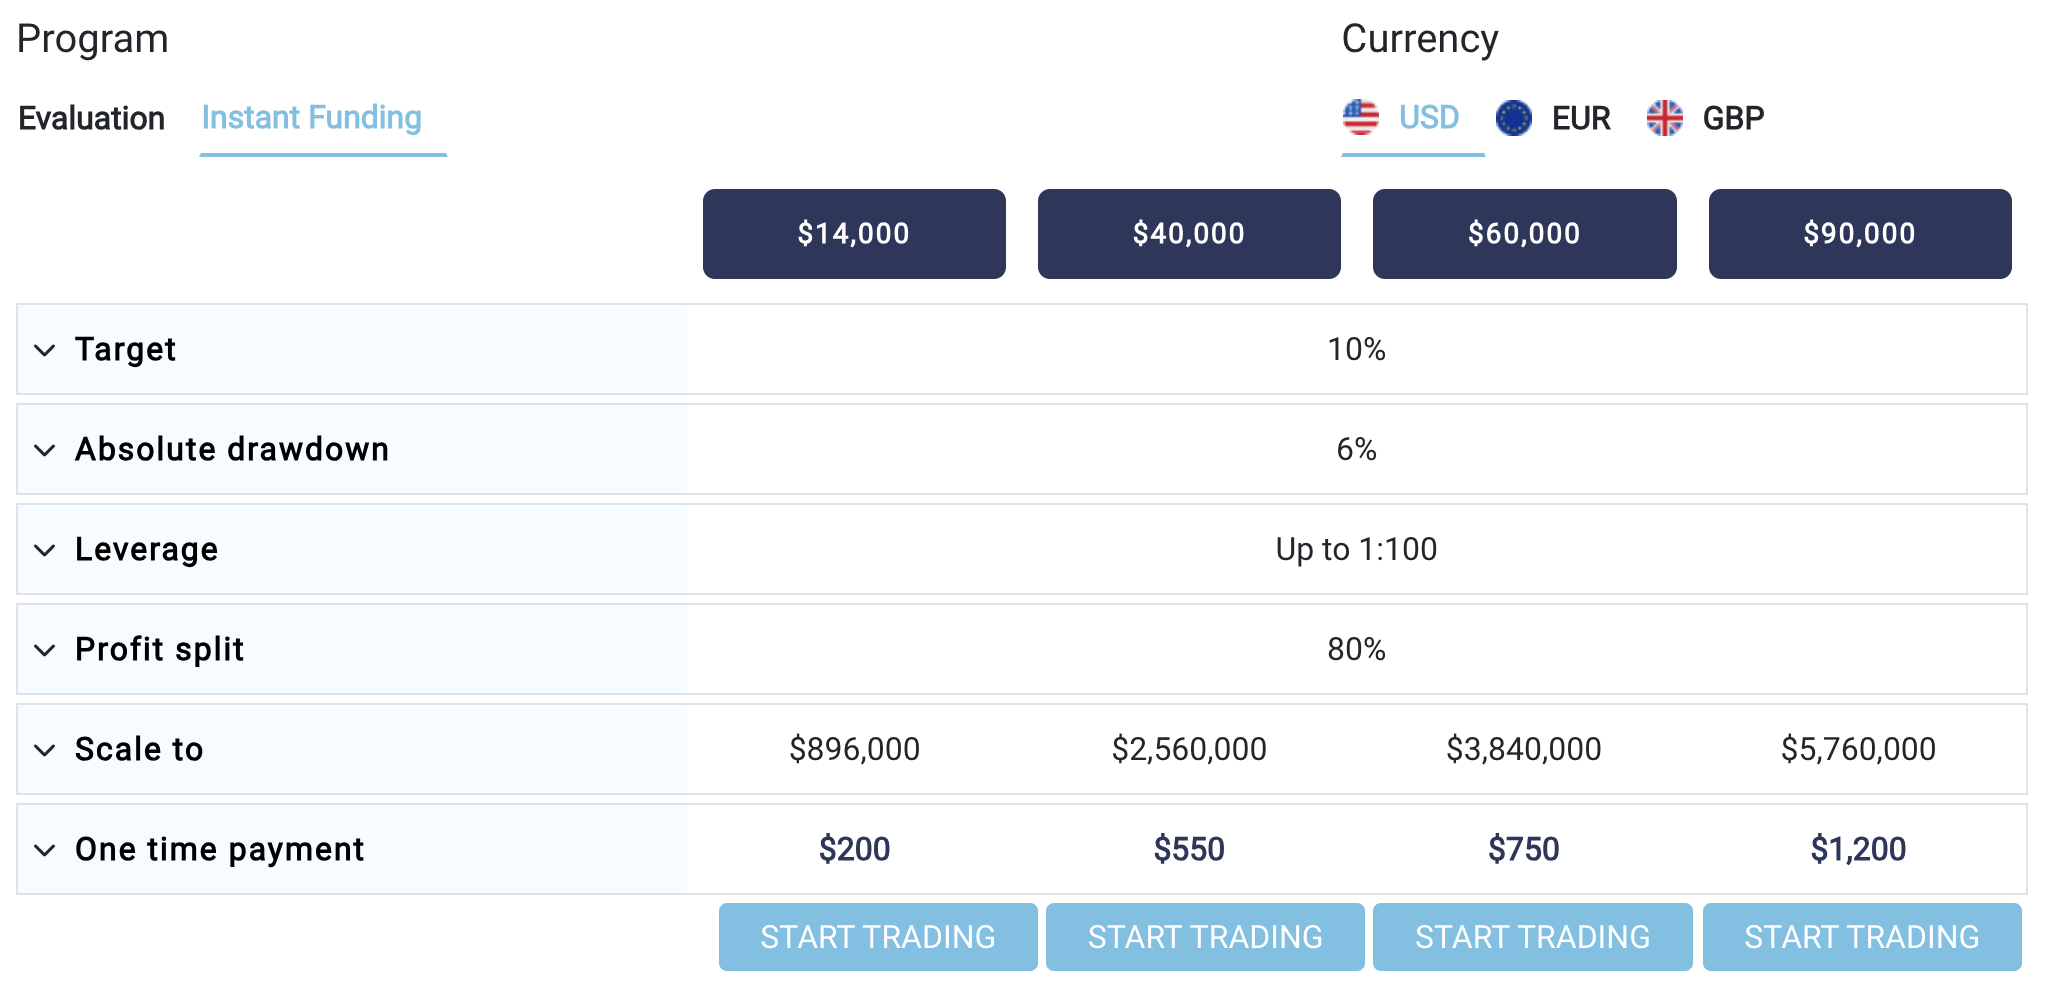Expand the Scale to chevron
Screen dimensions: 2050x1004
click(x=44, y=750)
